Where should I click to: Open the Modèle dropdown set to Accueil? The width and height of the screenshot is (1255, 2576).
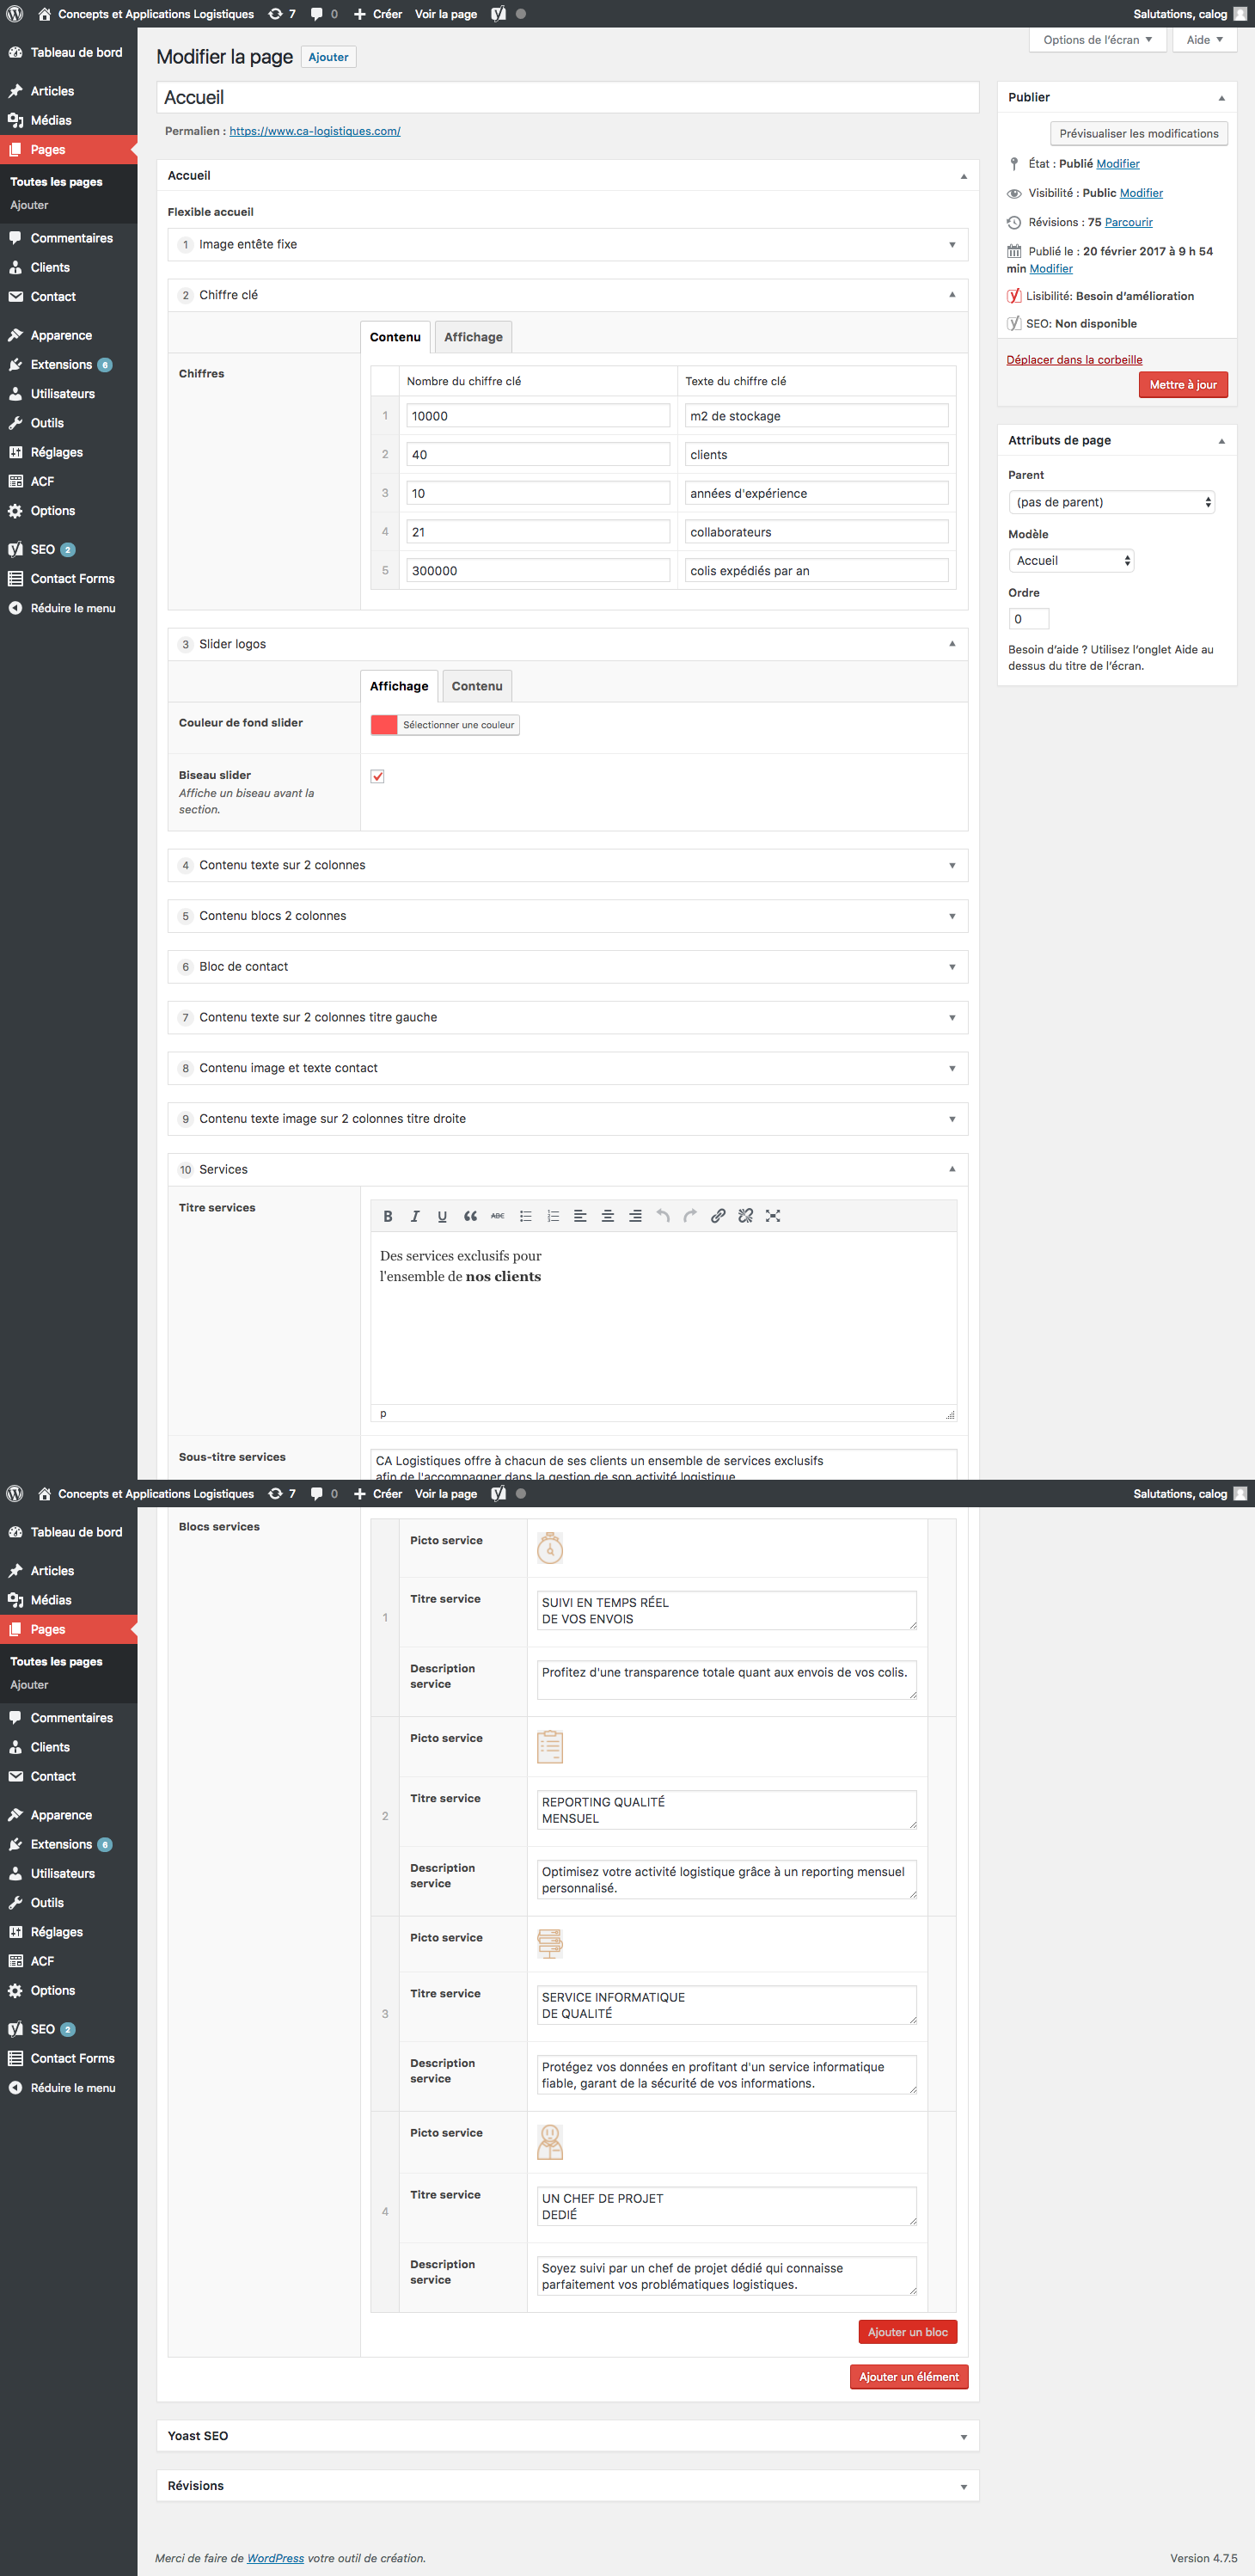coord(1071,561)
